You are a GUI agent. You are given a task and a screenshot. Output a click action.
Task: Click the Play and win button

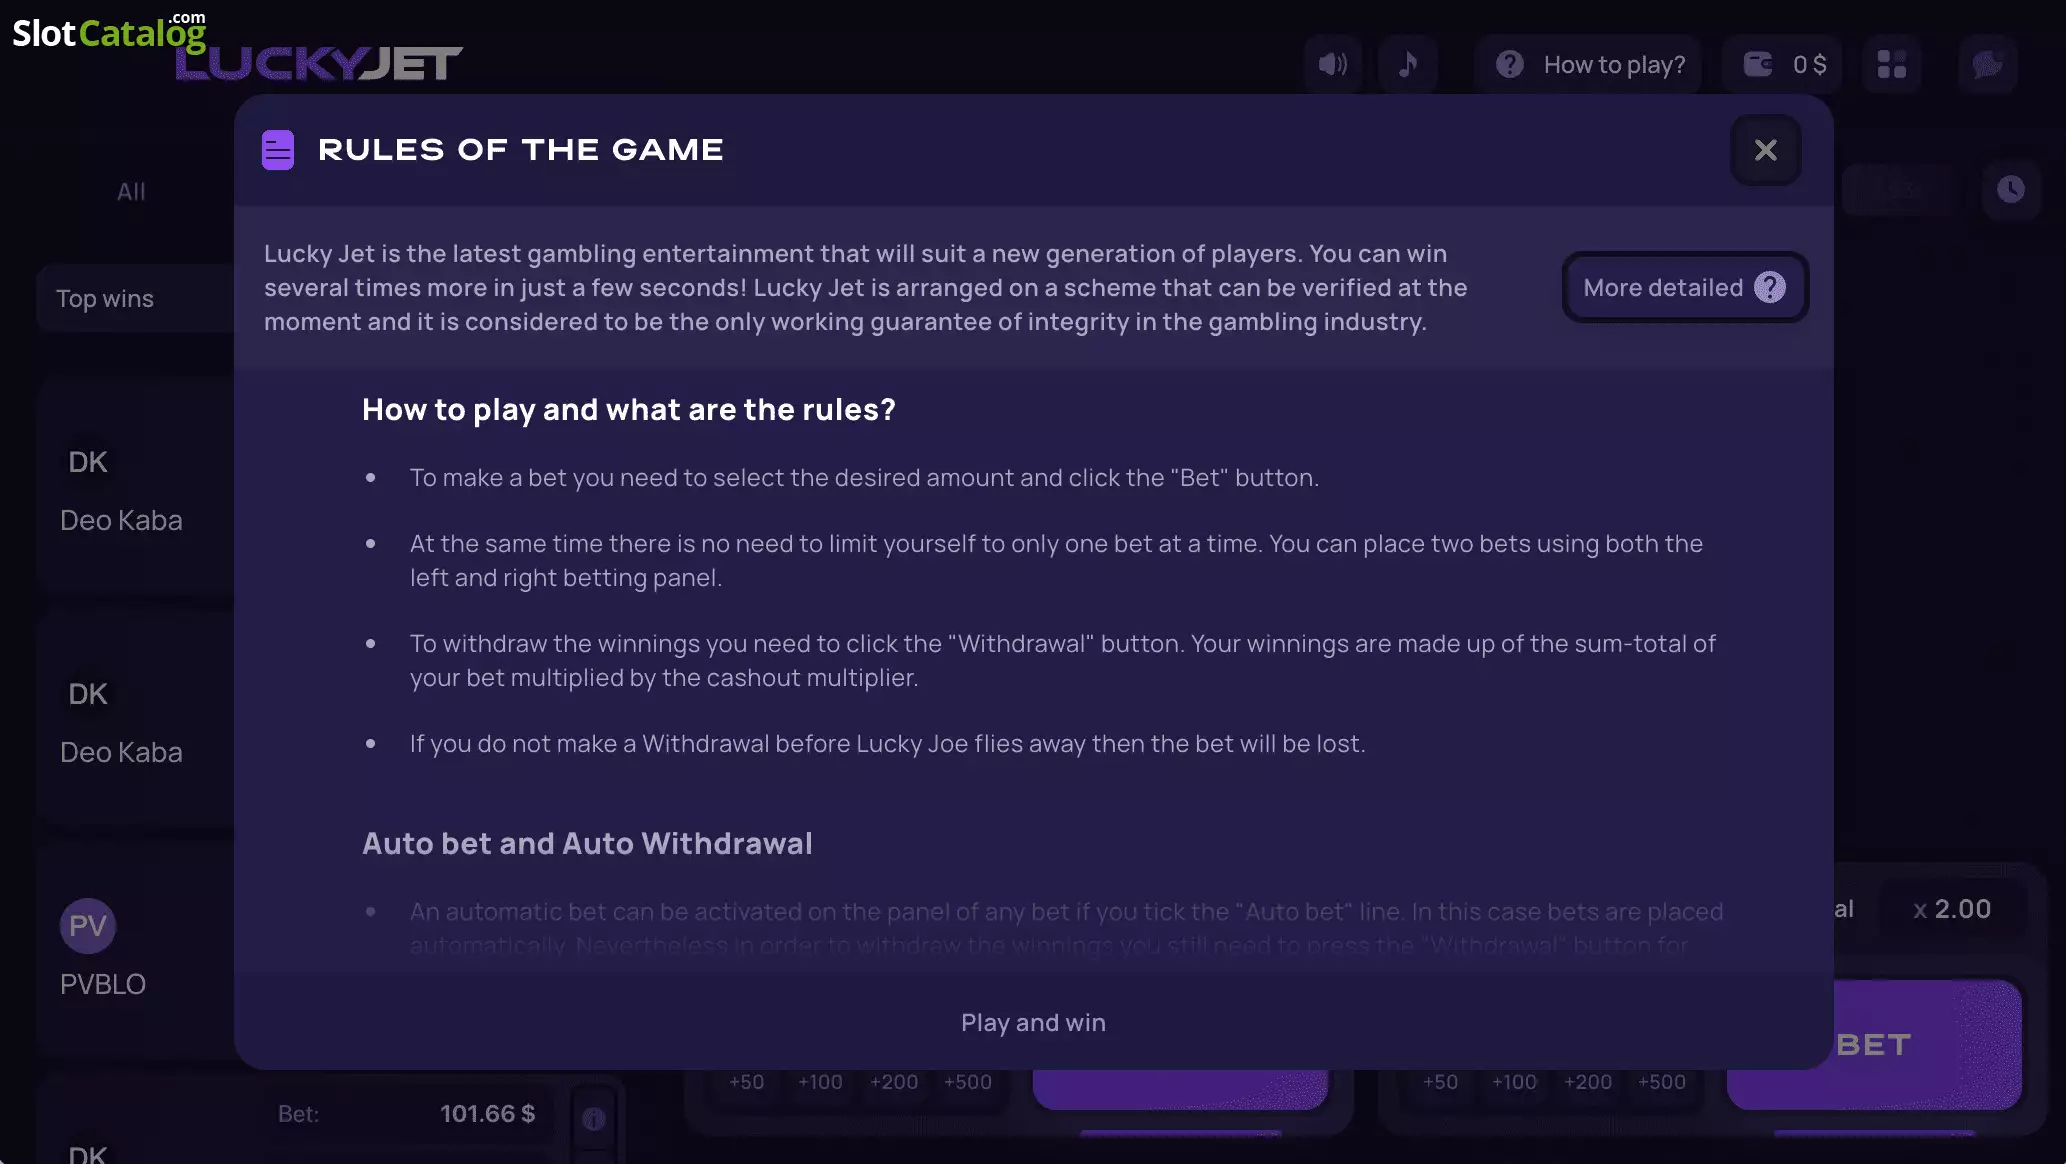(x=1033, y=1023)
